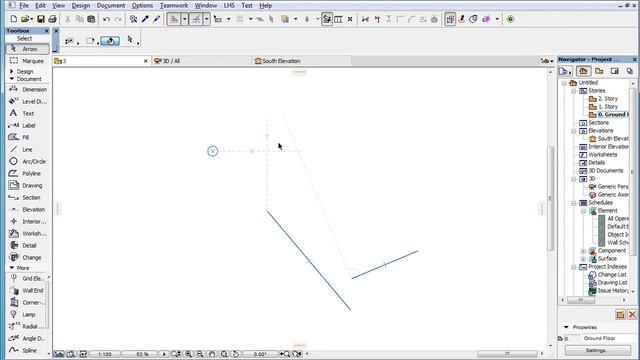Select the Worksheet tool

click(27, 233)
